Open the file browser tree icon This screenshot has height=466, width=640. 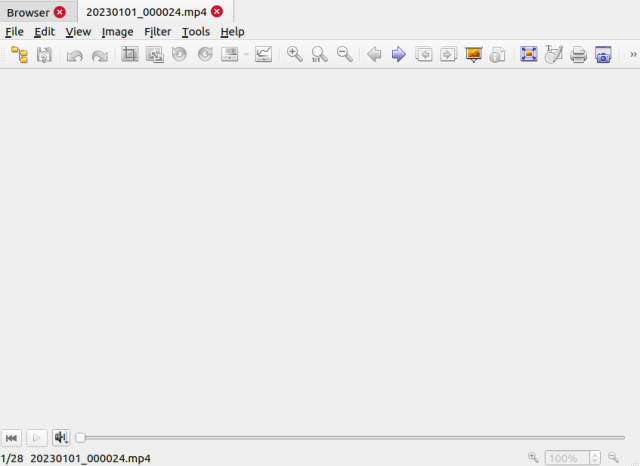(x=19, y=54)
